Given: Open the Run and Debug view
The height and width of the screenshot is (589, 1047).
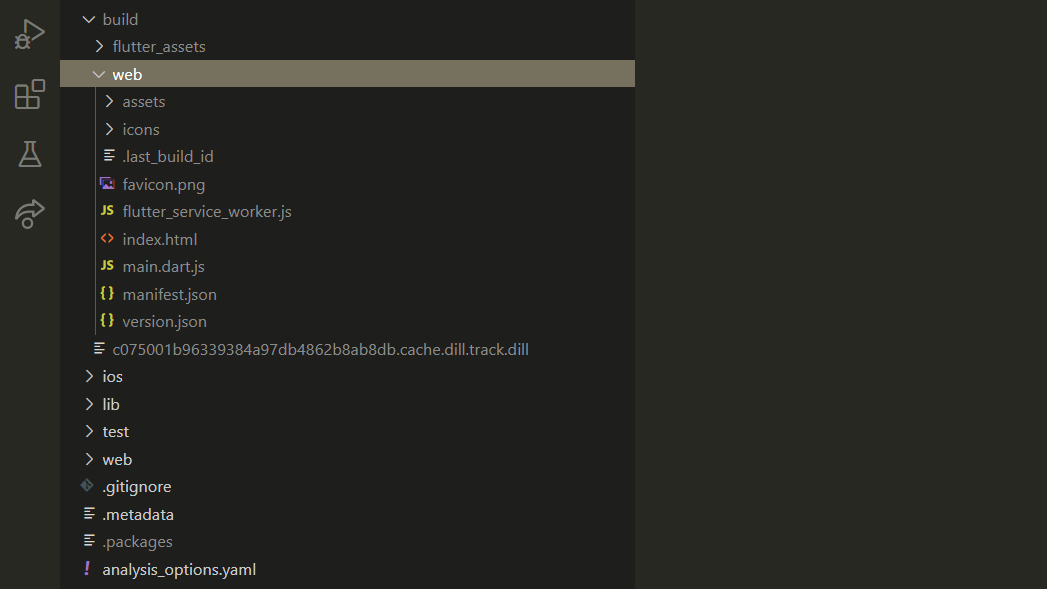Looking at the screenshot, I should tap(29, 35).
